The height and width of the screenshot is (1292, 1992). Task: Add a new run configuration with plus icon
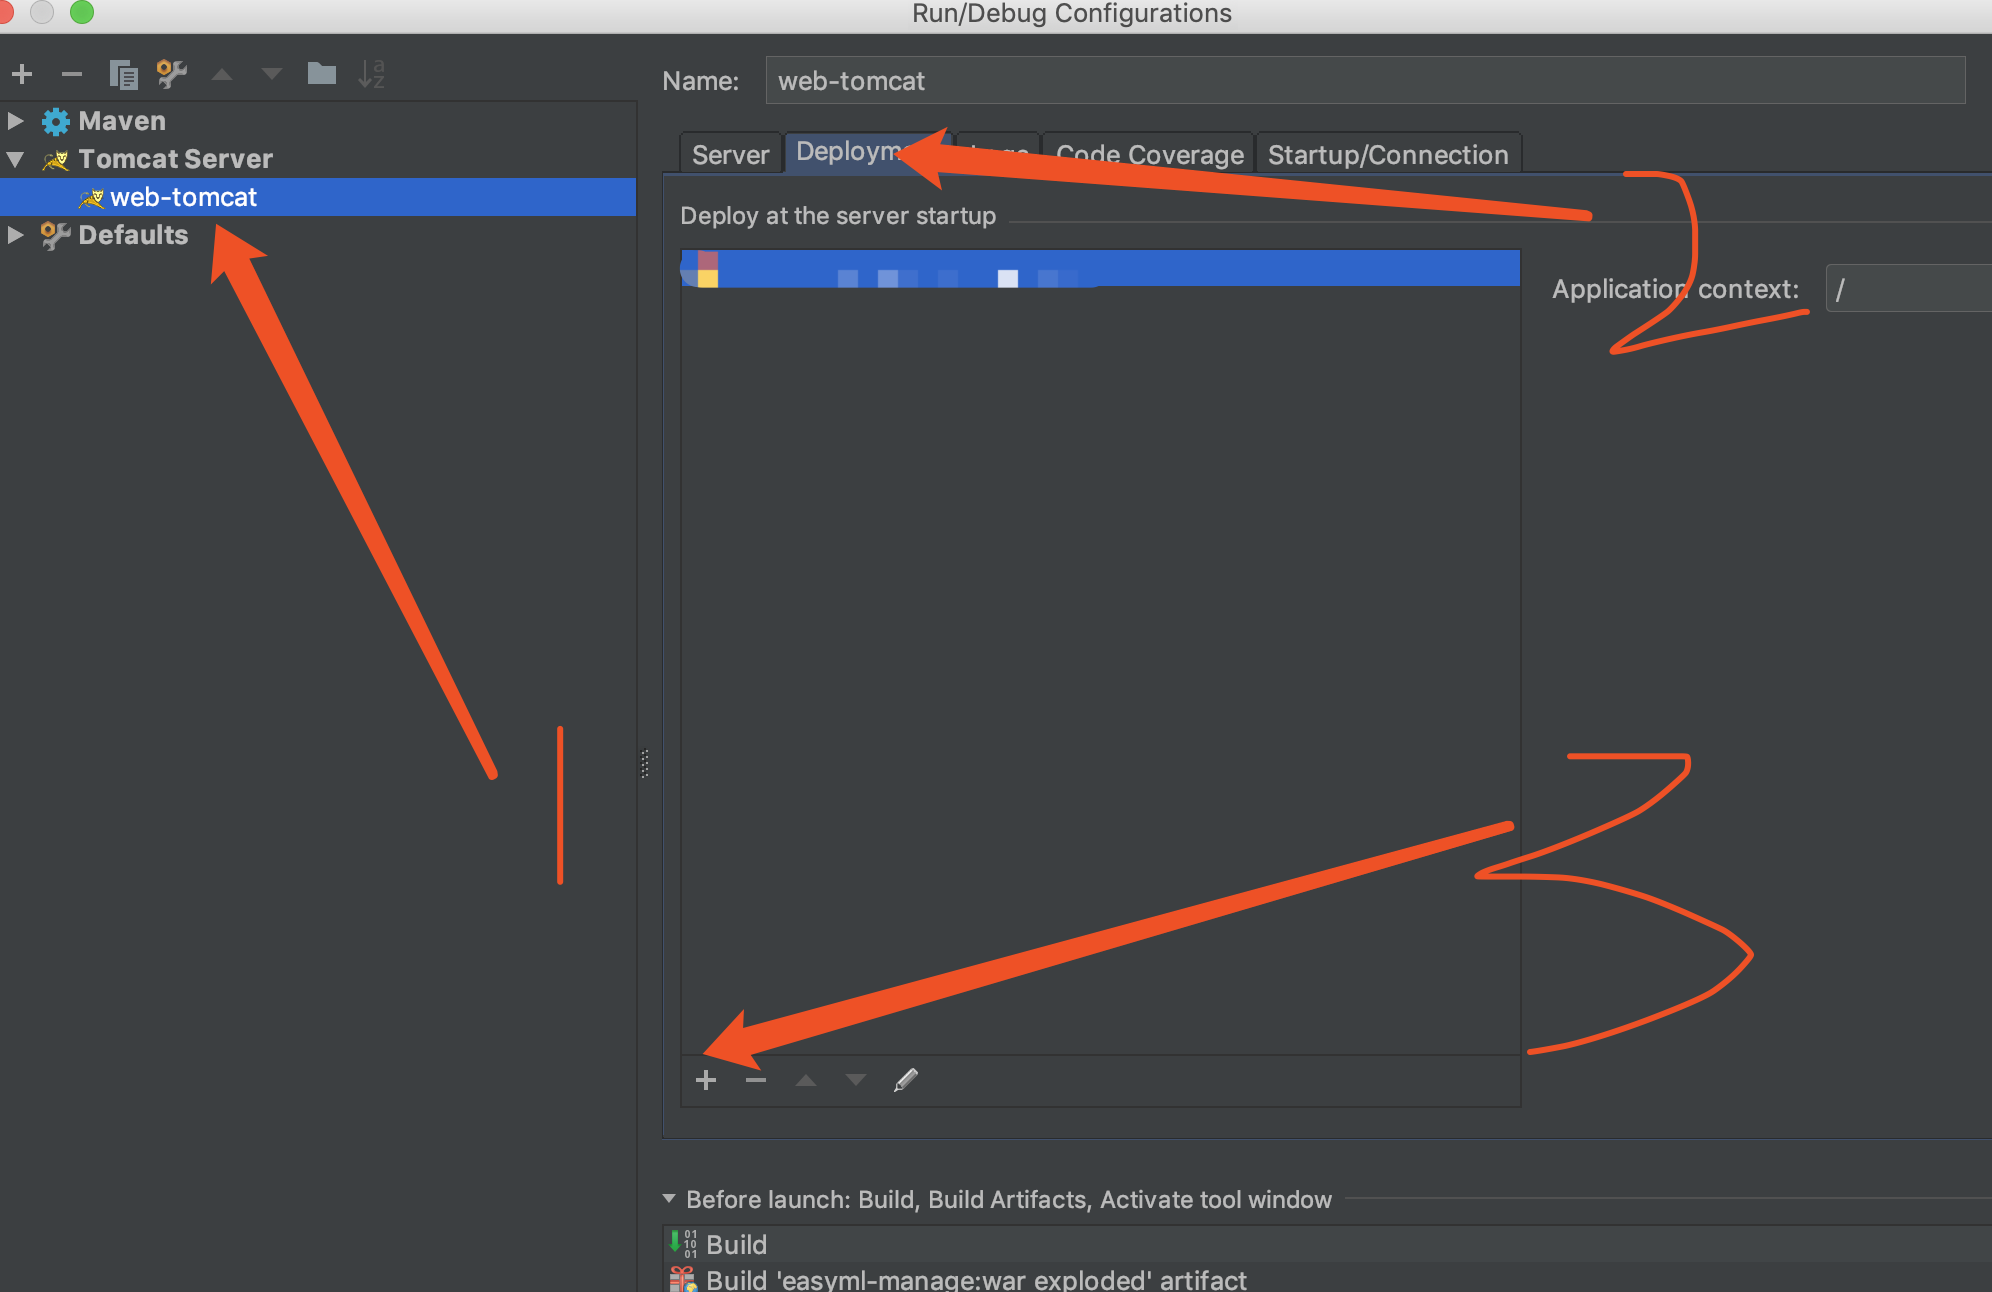[x=22, y=74]
